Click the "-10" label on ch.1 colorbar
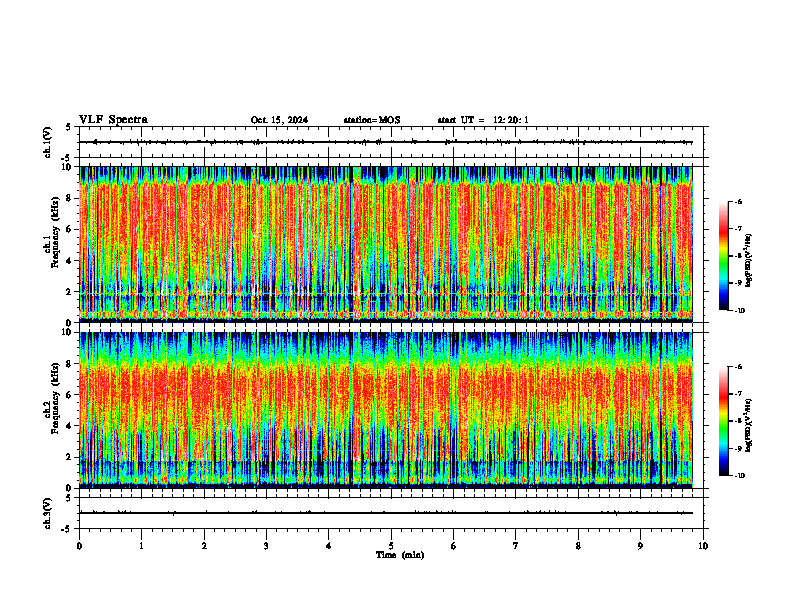This screenshot has width=792, height=612. [740, 311]
